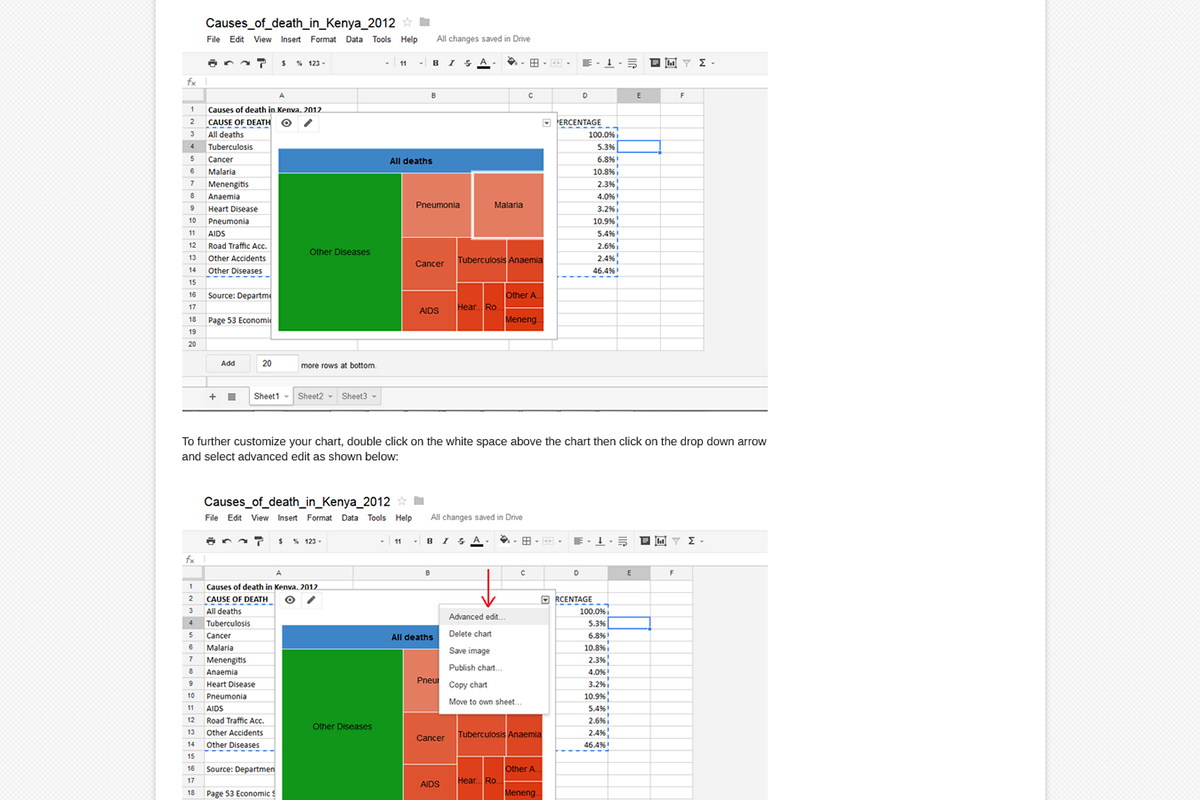Expand the Sheet2 tab dropdown arrow
1200x800 pixels.
pyautogui.click(x=330, y=396)
